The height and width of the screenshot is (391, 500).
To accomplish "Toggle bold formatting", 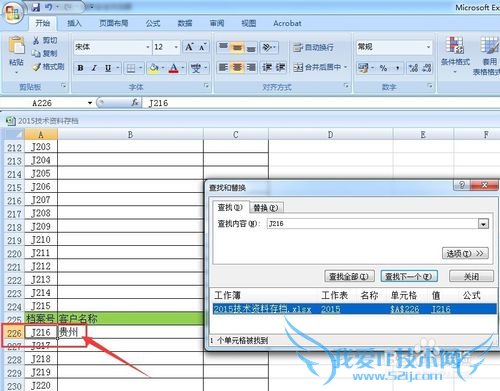I will click(80, 68).
